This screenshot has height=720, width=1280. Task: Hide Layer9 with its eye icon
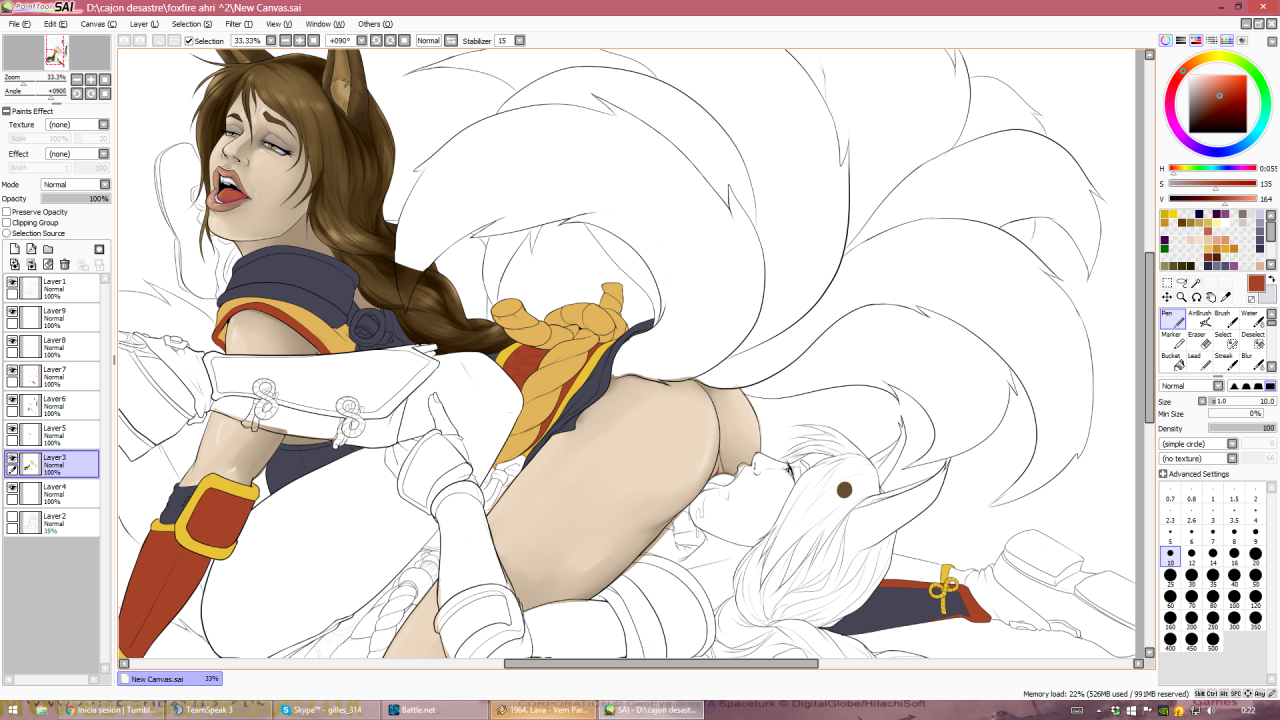tap(12, 313)
